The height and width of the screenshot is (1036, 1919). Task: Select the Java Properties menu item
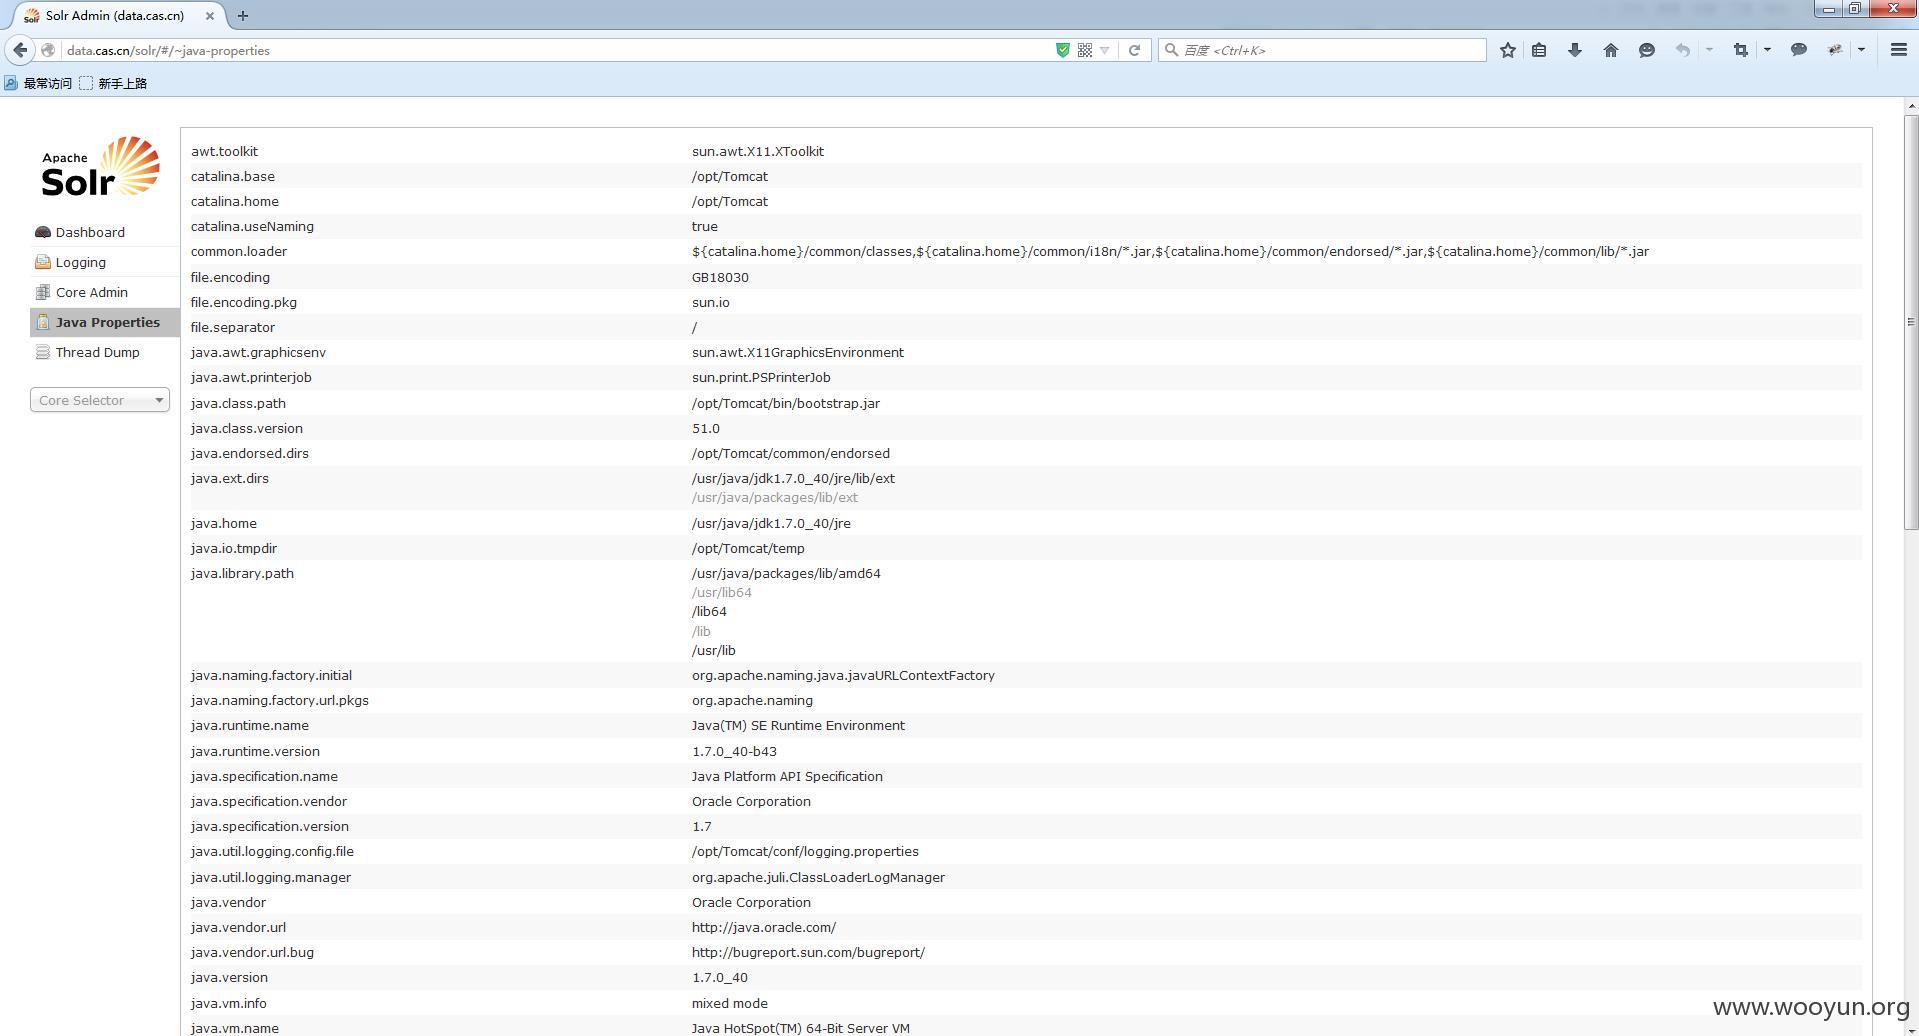coord(105,322)
